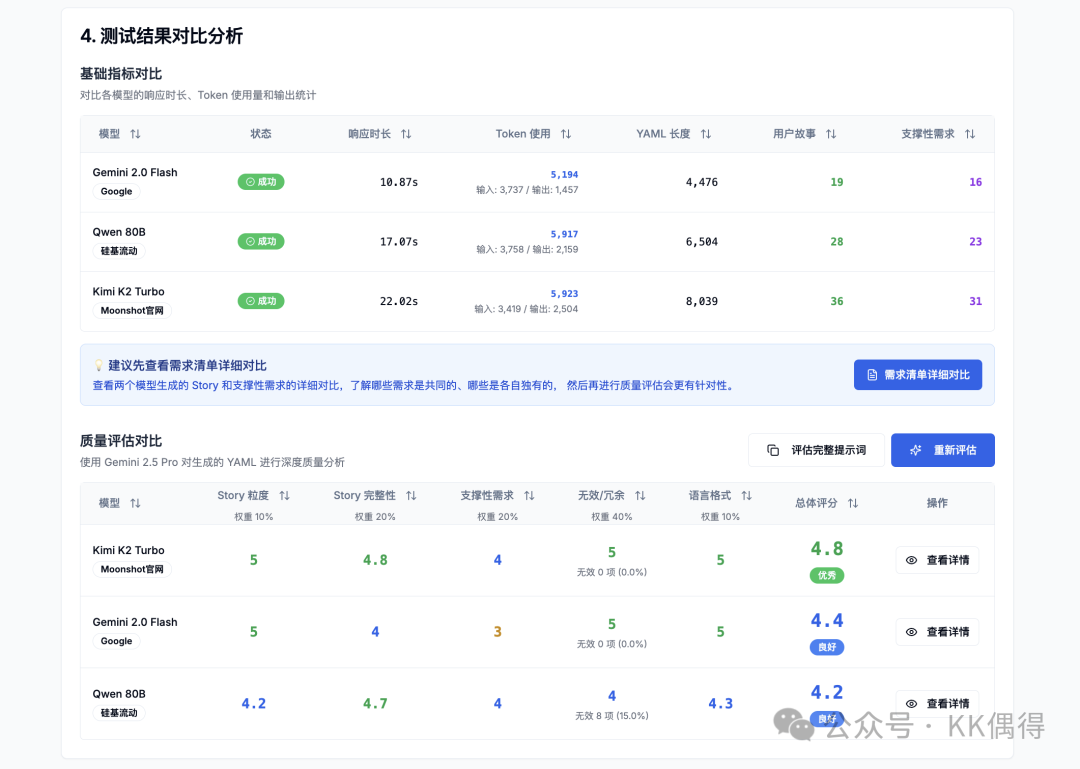Screen dimensions: 1080x769
Task: Sort quality table by Story 粒度
Action: point(284,496)
